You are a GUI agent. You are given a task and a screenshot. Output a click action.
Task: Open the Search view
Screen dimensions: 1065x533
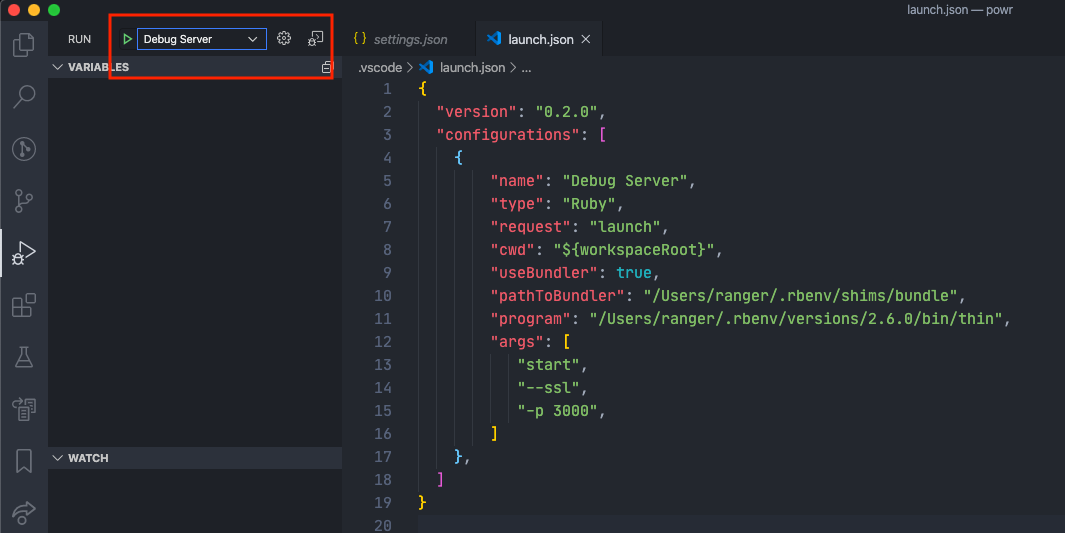[x=23, y=97]
